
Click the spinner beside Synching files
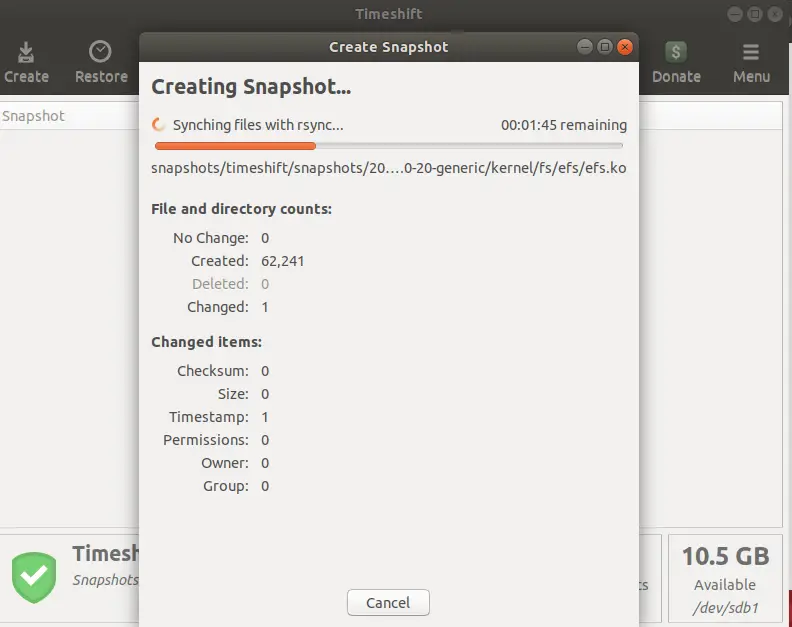pos(158,125)
